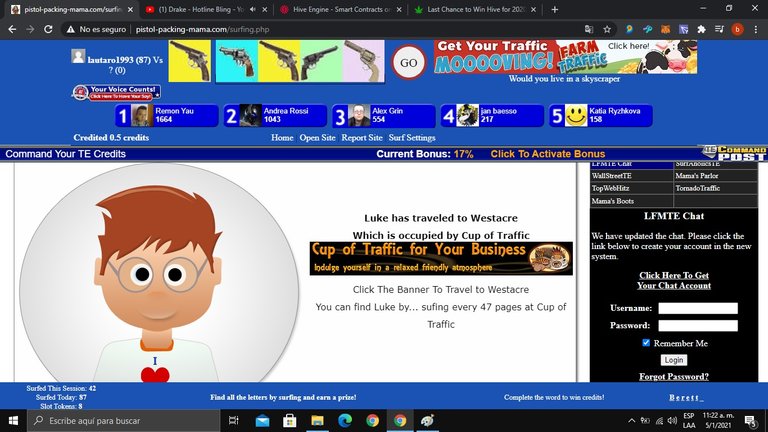This screenshot has height=432, width=768.
Task: Click the Cup of Traffic banner
Action: click(x=441, y=258)
